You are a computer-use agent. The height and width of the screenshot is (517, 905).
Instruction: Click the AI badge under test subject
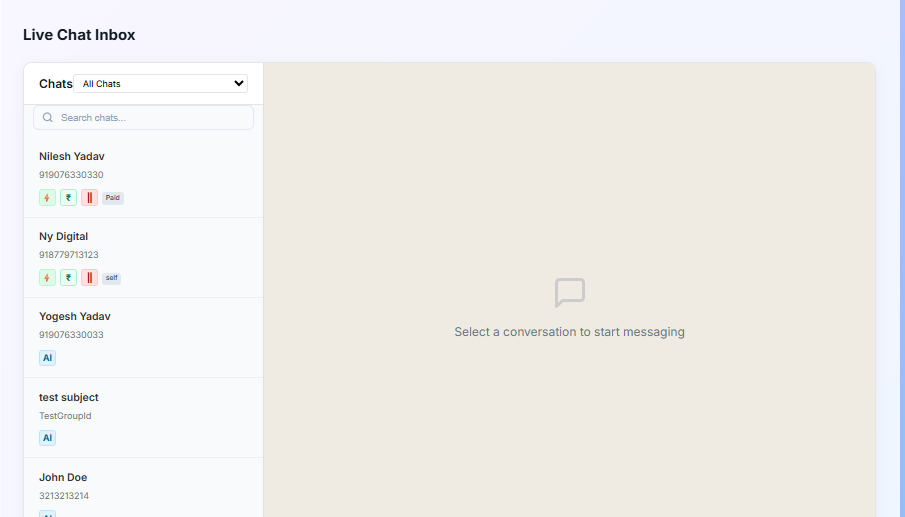[x=47, y=438]
